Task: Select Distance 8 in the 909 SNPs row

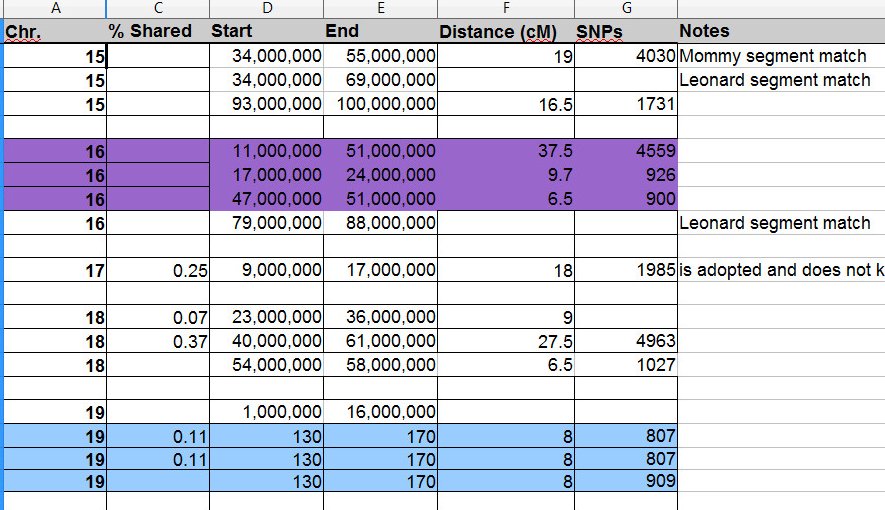Action: coord(506,481)
